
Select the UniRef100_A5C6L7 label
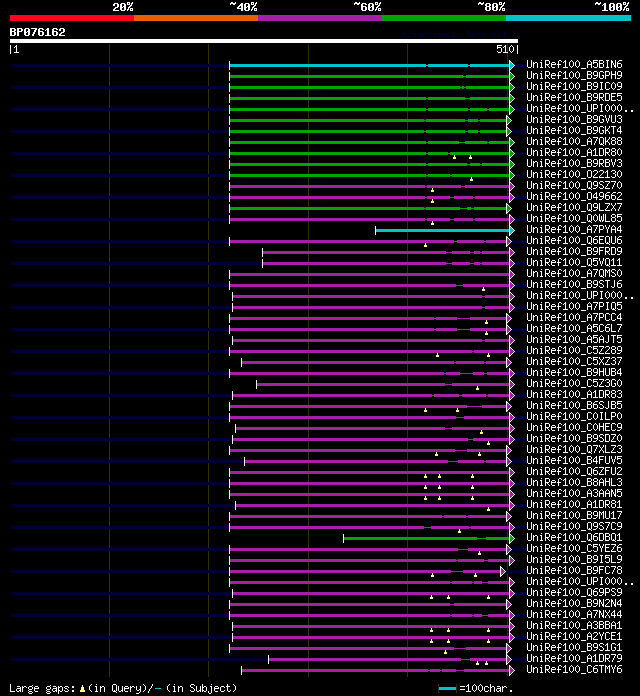point(574,328)
